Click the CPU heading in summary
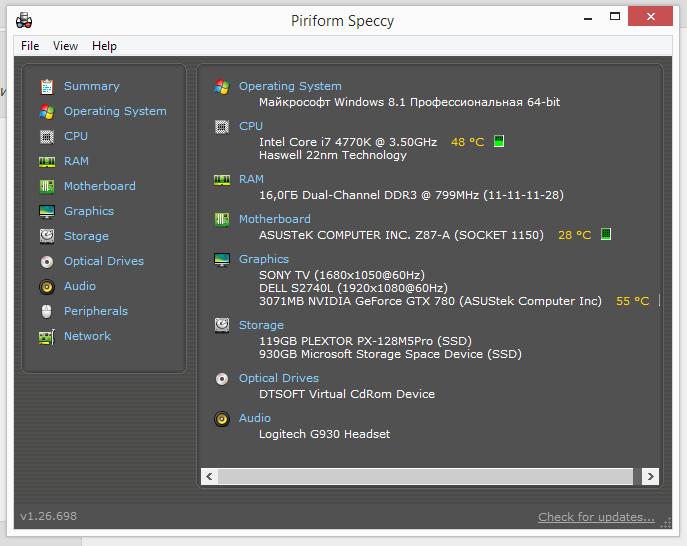This screenshot has width=687, height=546. [x=251, y=126]
